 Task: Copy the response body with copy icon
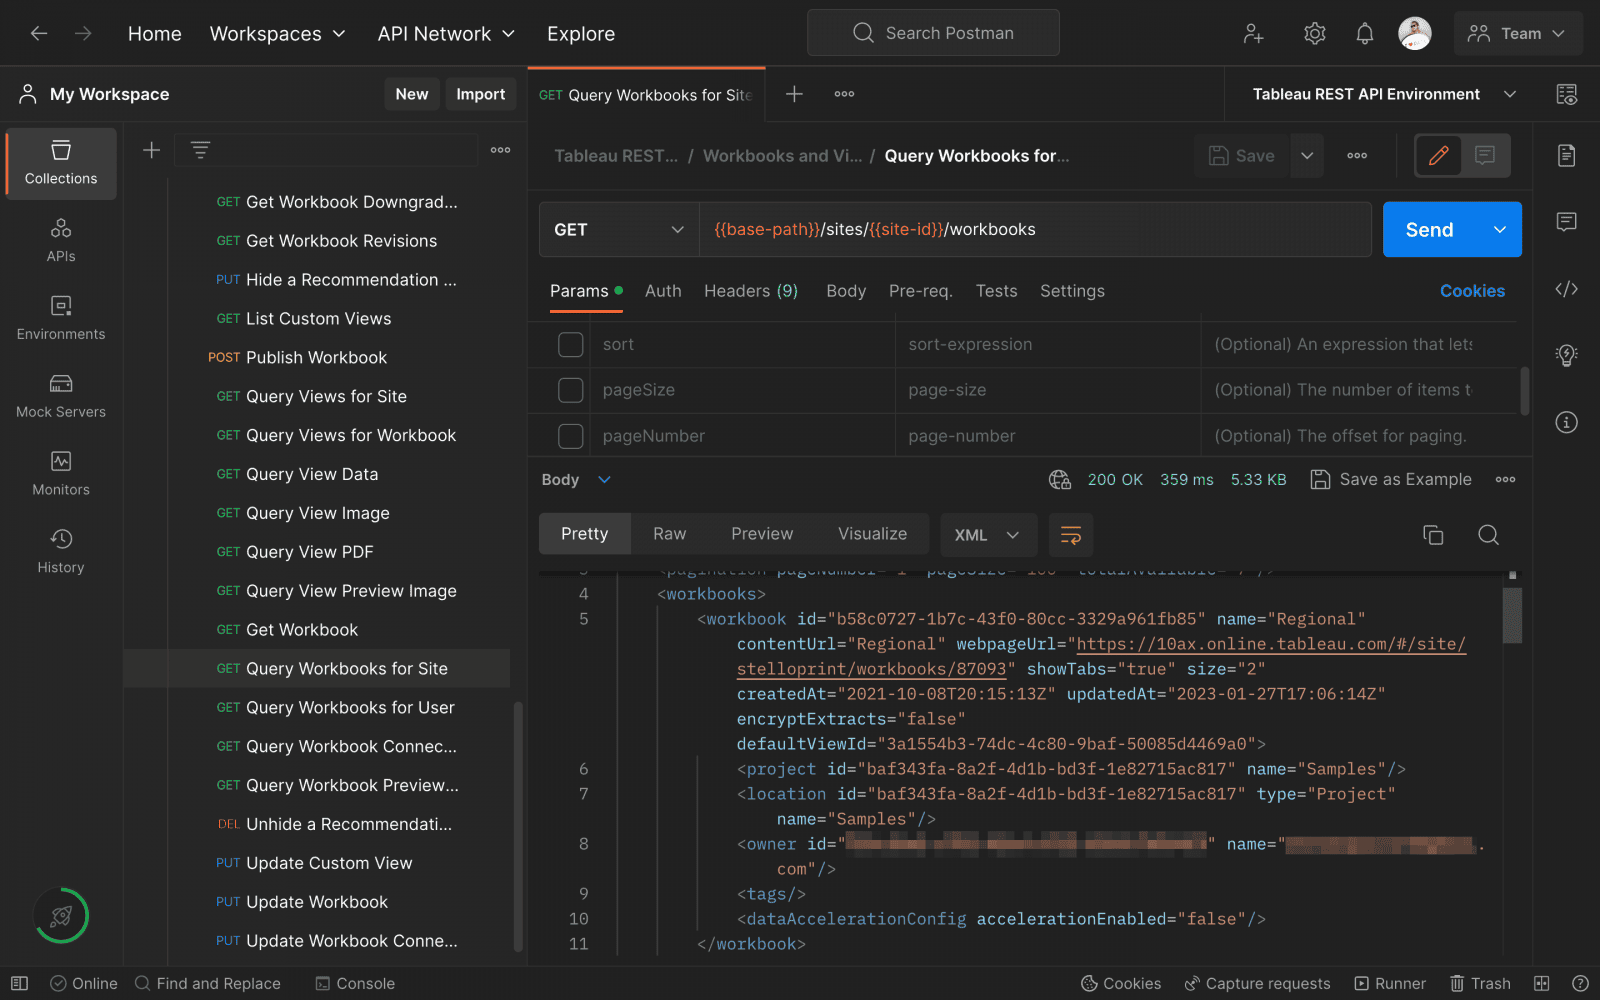point(1433,535)
